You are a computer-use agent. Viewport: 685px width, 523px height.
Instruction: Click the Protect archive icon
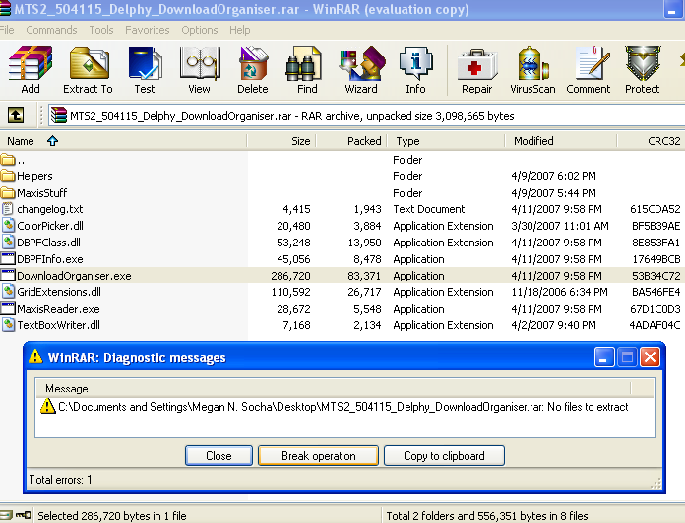(x=642, y=70)
